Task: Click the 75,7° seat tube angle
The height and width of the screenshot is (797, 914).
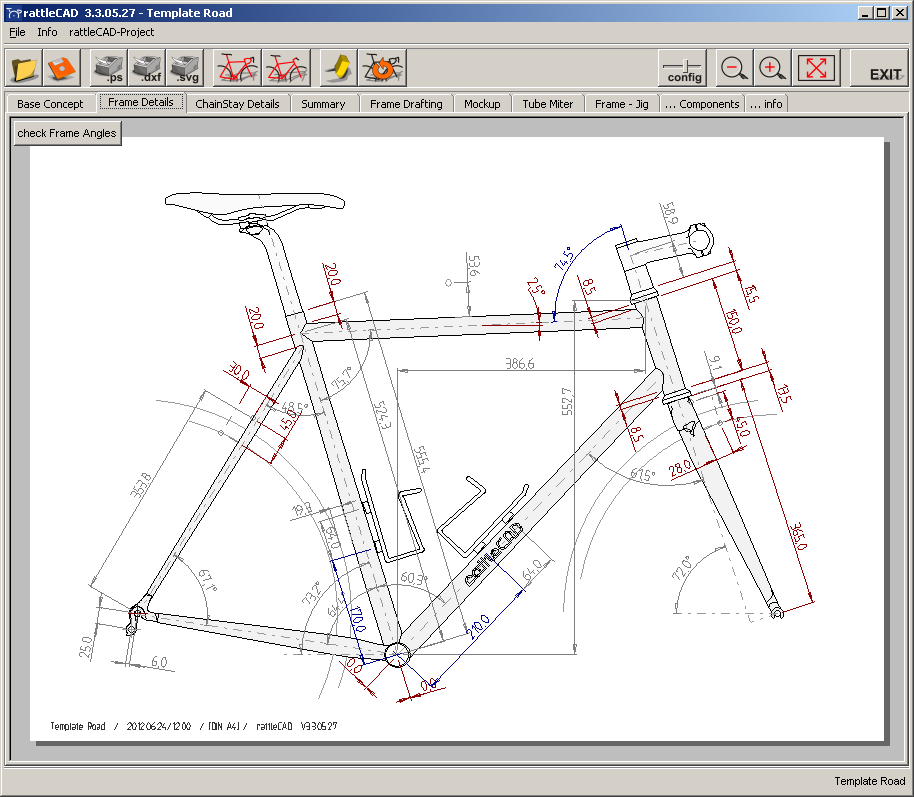Action: pyautogui.click(x=342, y=378)
